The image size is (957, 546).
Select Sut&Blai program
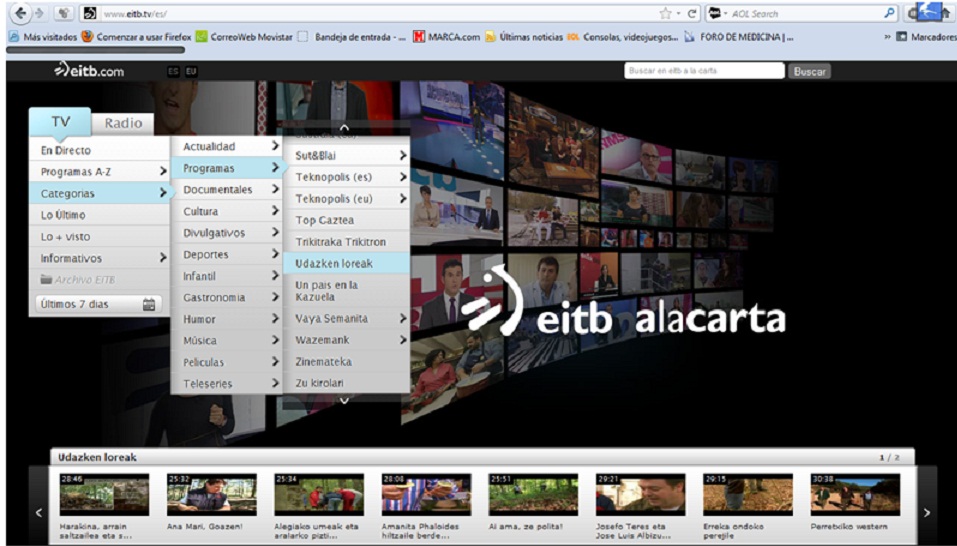[x=347, y=156]
